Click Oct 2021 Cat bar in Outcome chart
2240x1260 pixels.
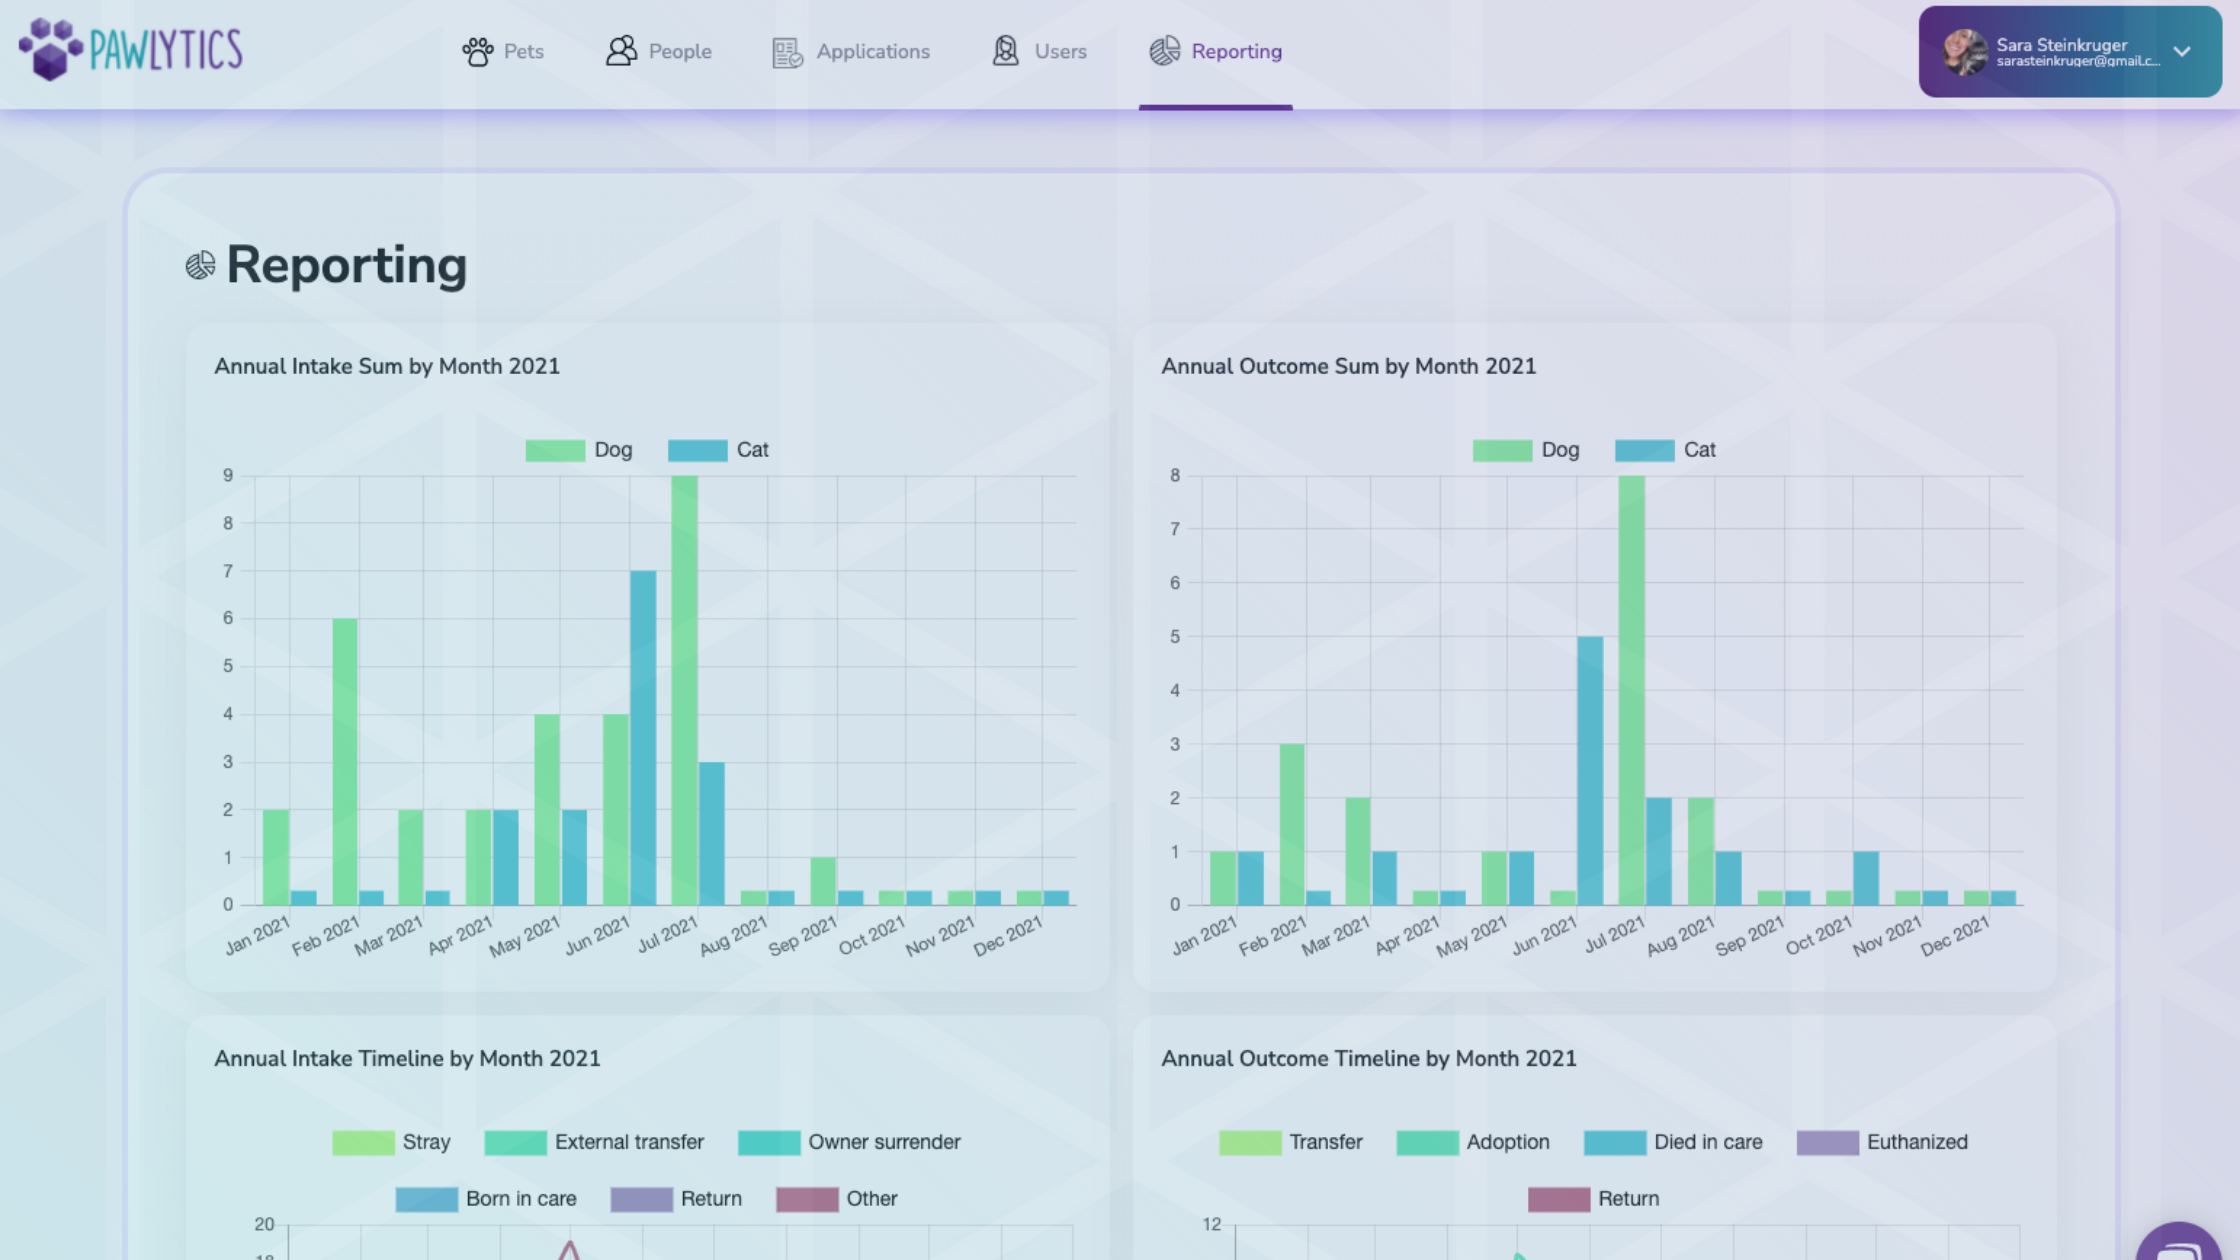(x=1866, y=878)
